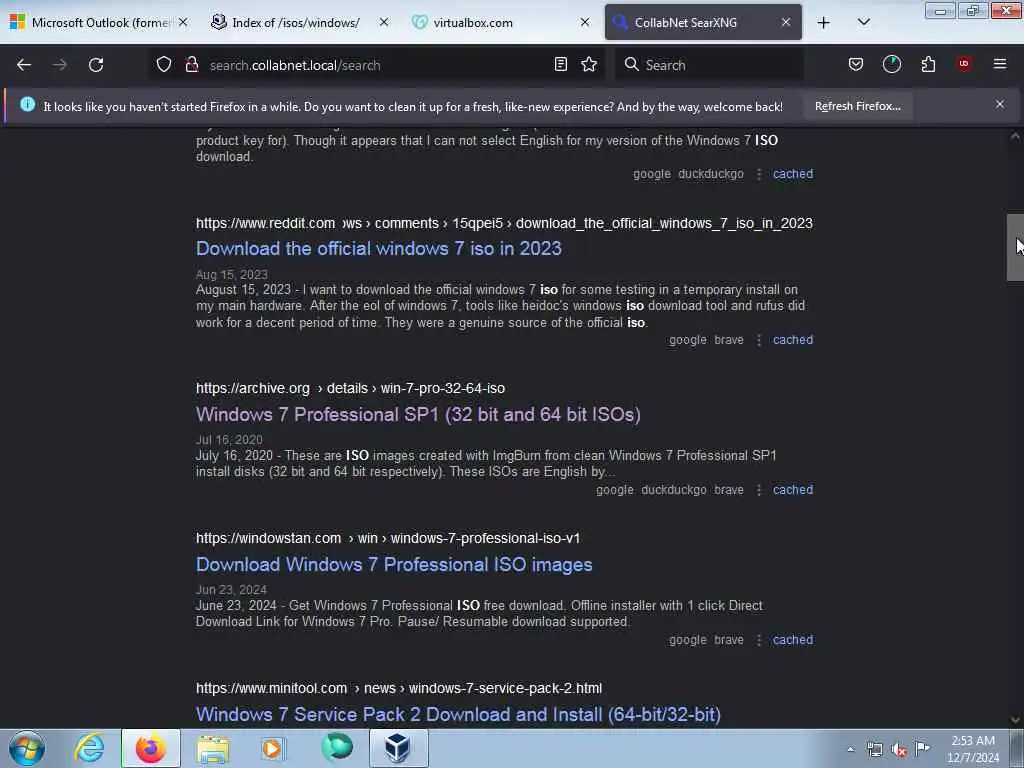Close the virtualbox.com tab
The width and height of the screenshot is (1024, 768).
coord(585,23)
